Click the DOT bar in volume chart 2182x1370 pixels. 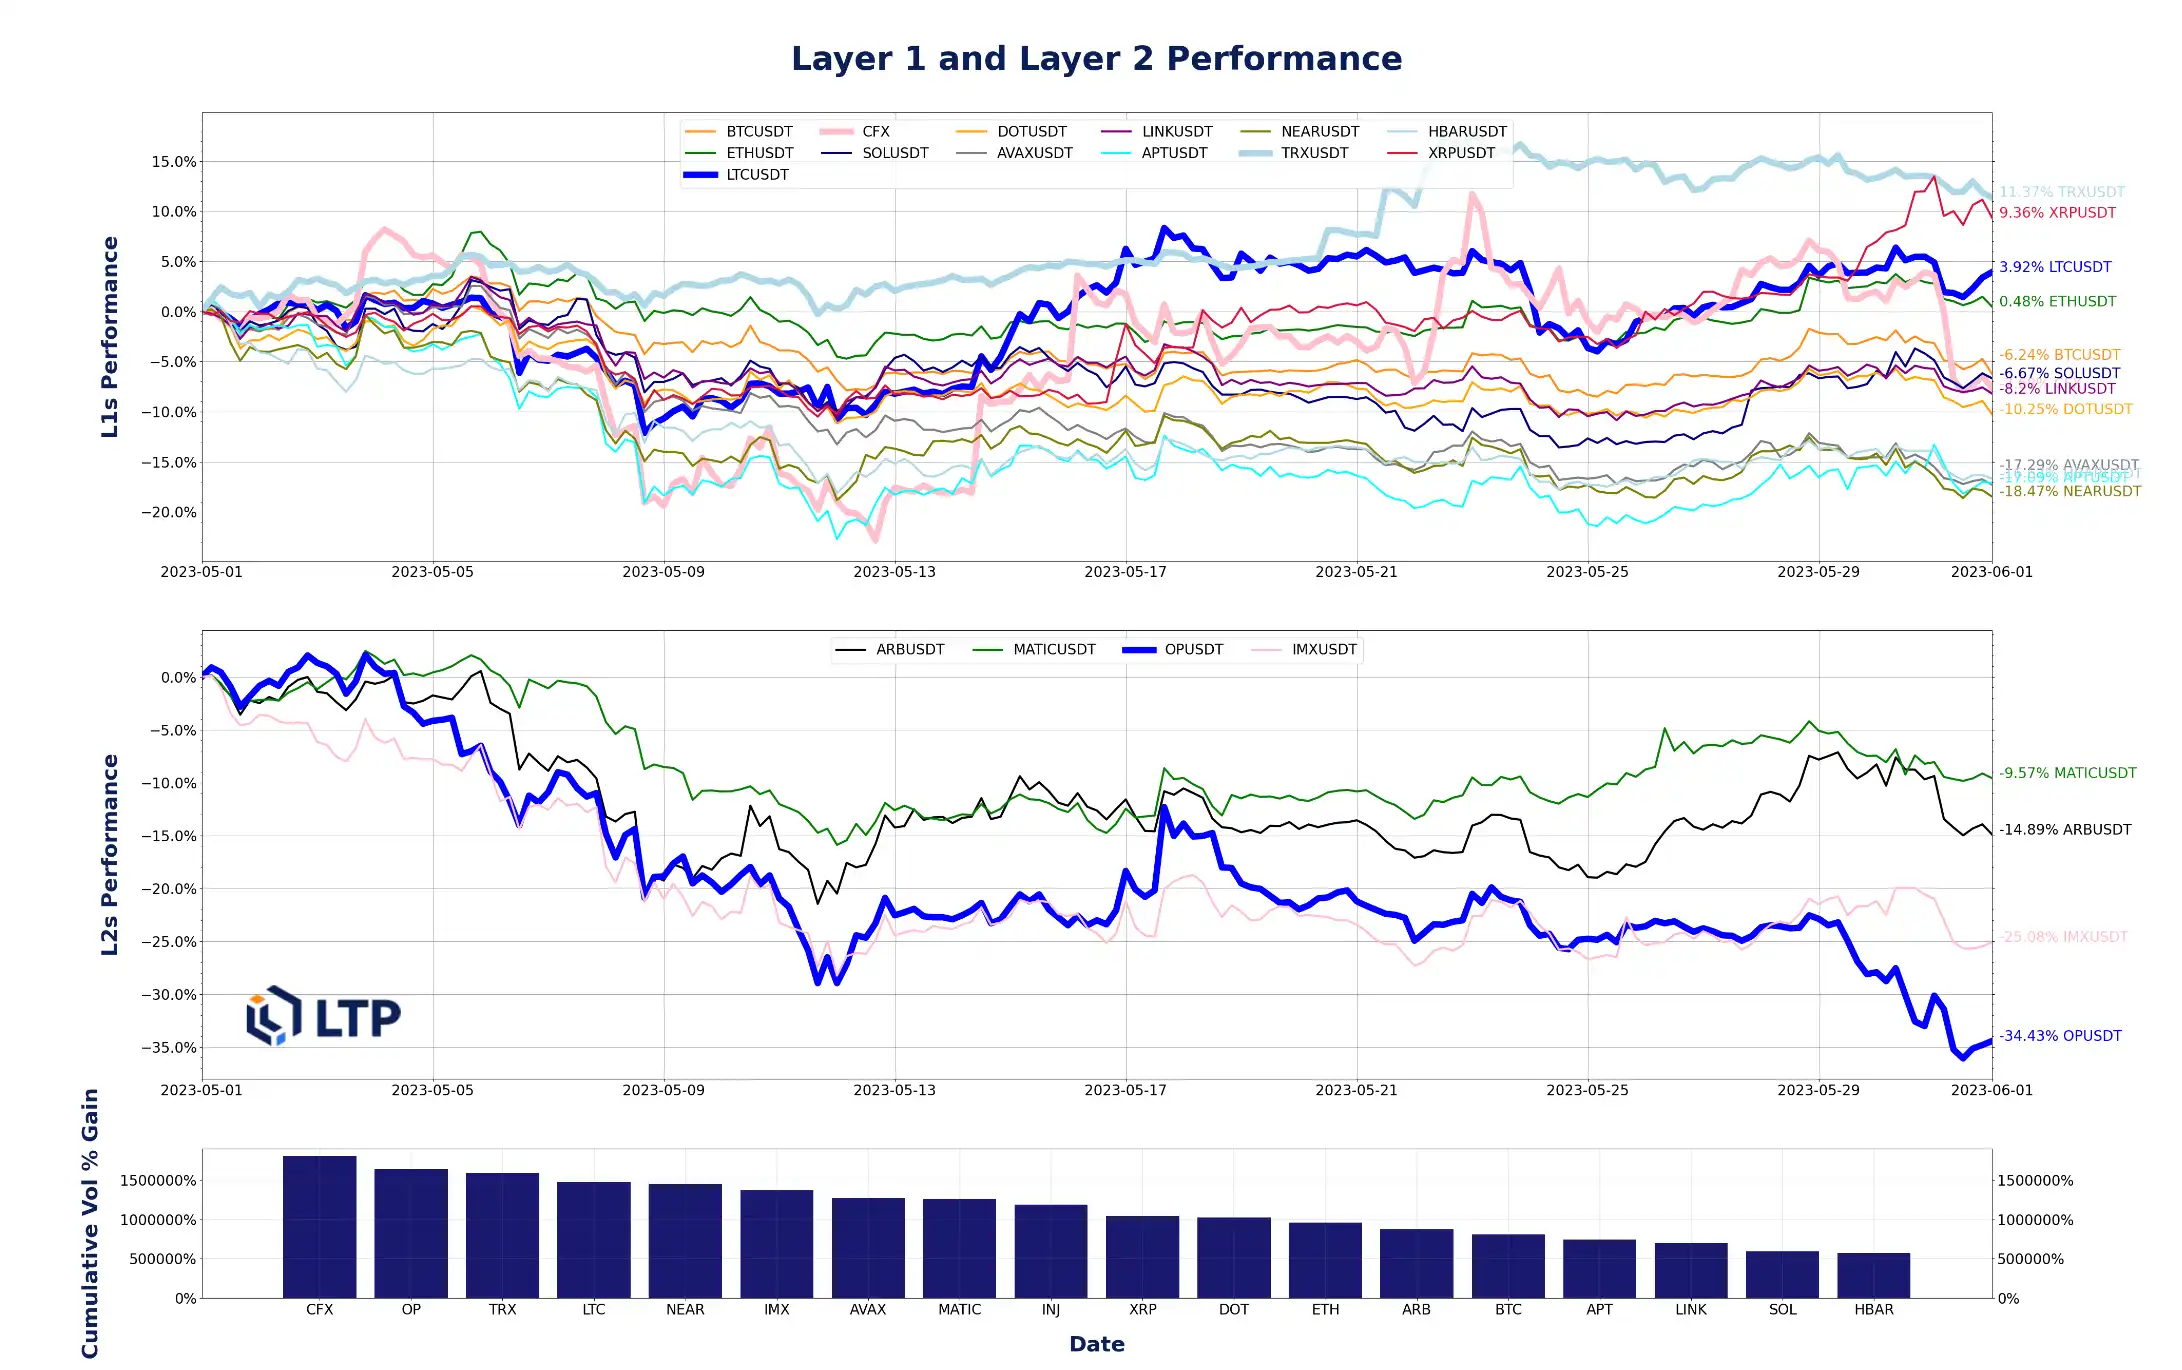pyautogui.click(x=1234, y=1258)
